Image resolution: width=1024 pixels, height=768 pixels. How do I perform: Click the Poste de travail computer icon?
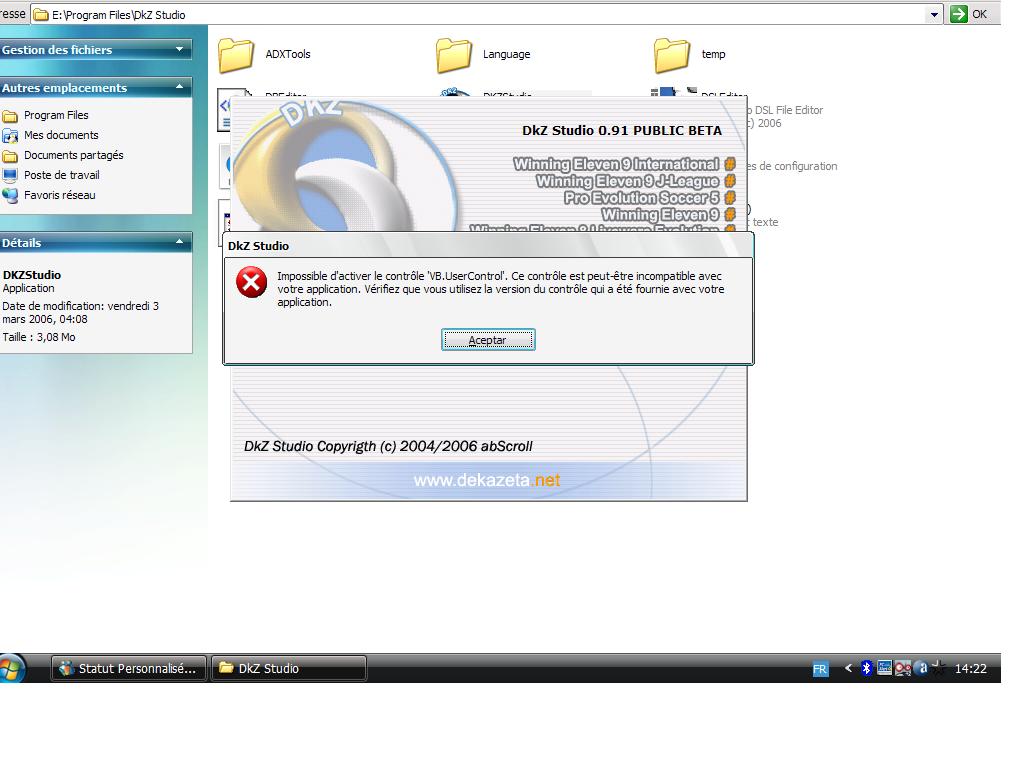click(10, 176)
